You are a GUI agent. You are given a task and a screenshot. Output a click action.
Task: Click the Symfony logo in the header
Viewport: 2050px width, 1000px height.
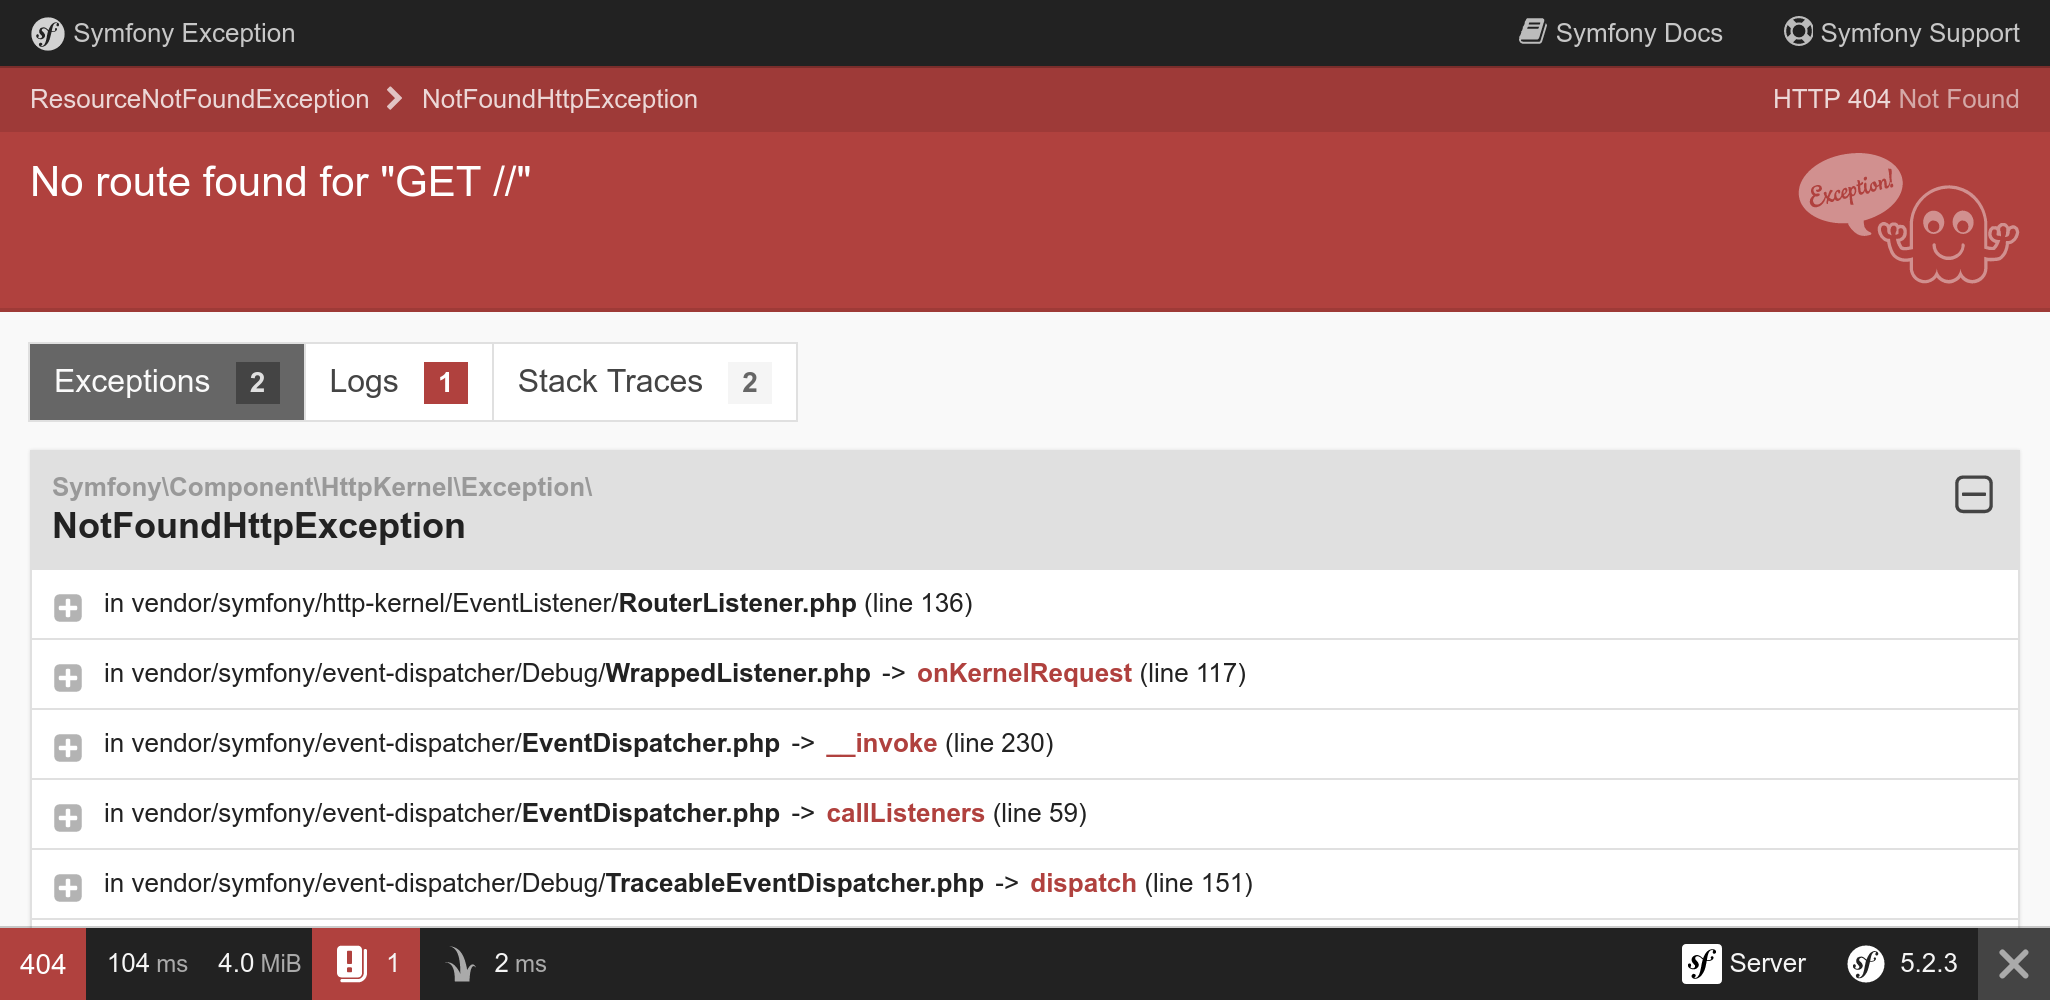coord(47,34)
